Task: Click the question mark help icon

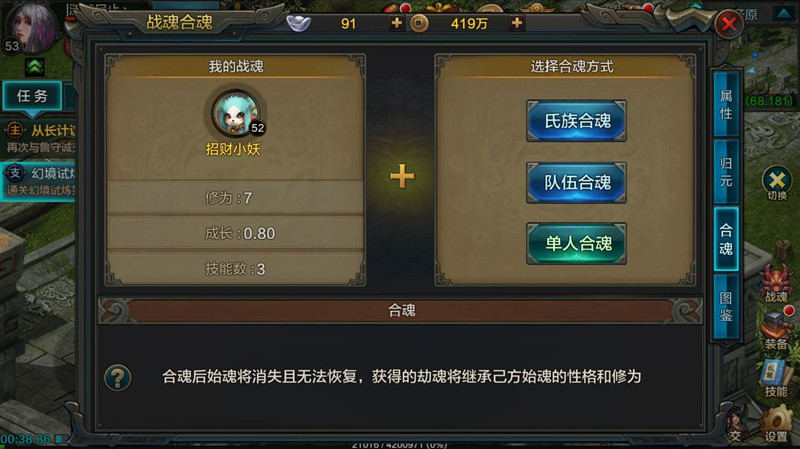Action: coord(117,378)
